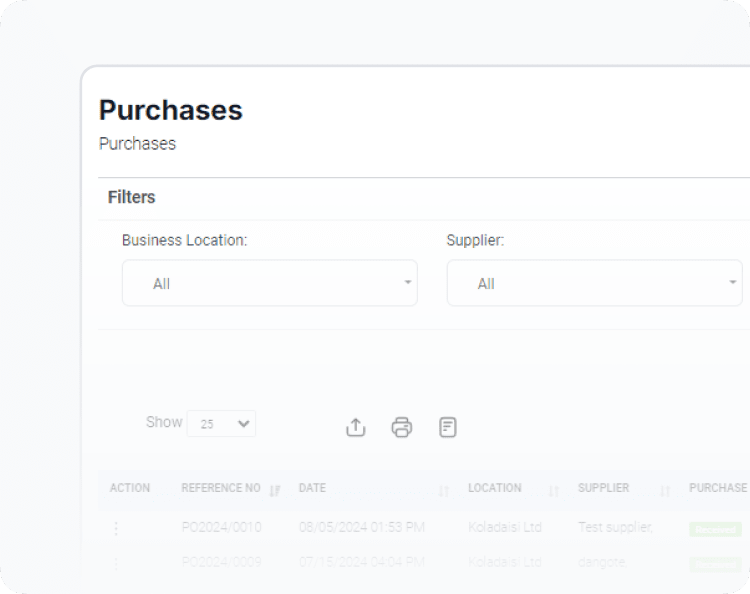Expand the Business Location dropdown
Viewport: 750px width, 594px height.
[x=269, y=283]
